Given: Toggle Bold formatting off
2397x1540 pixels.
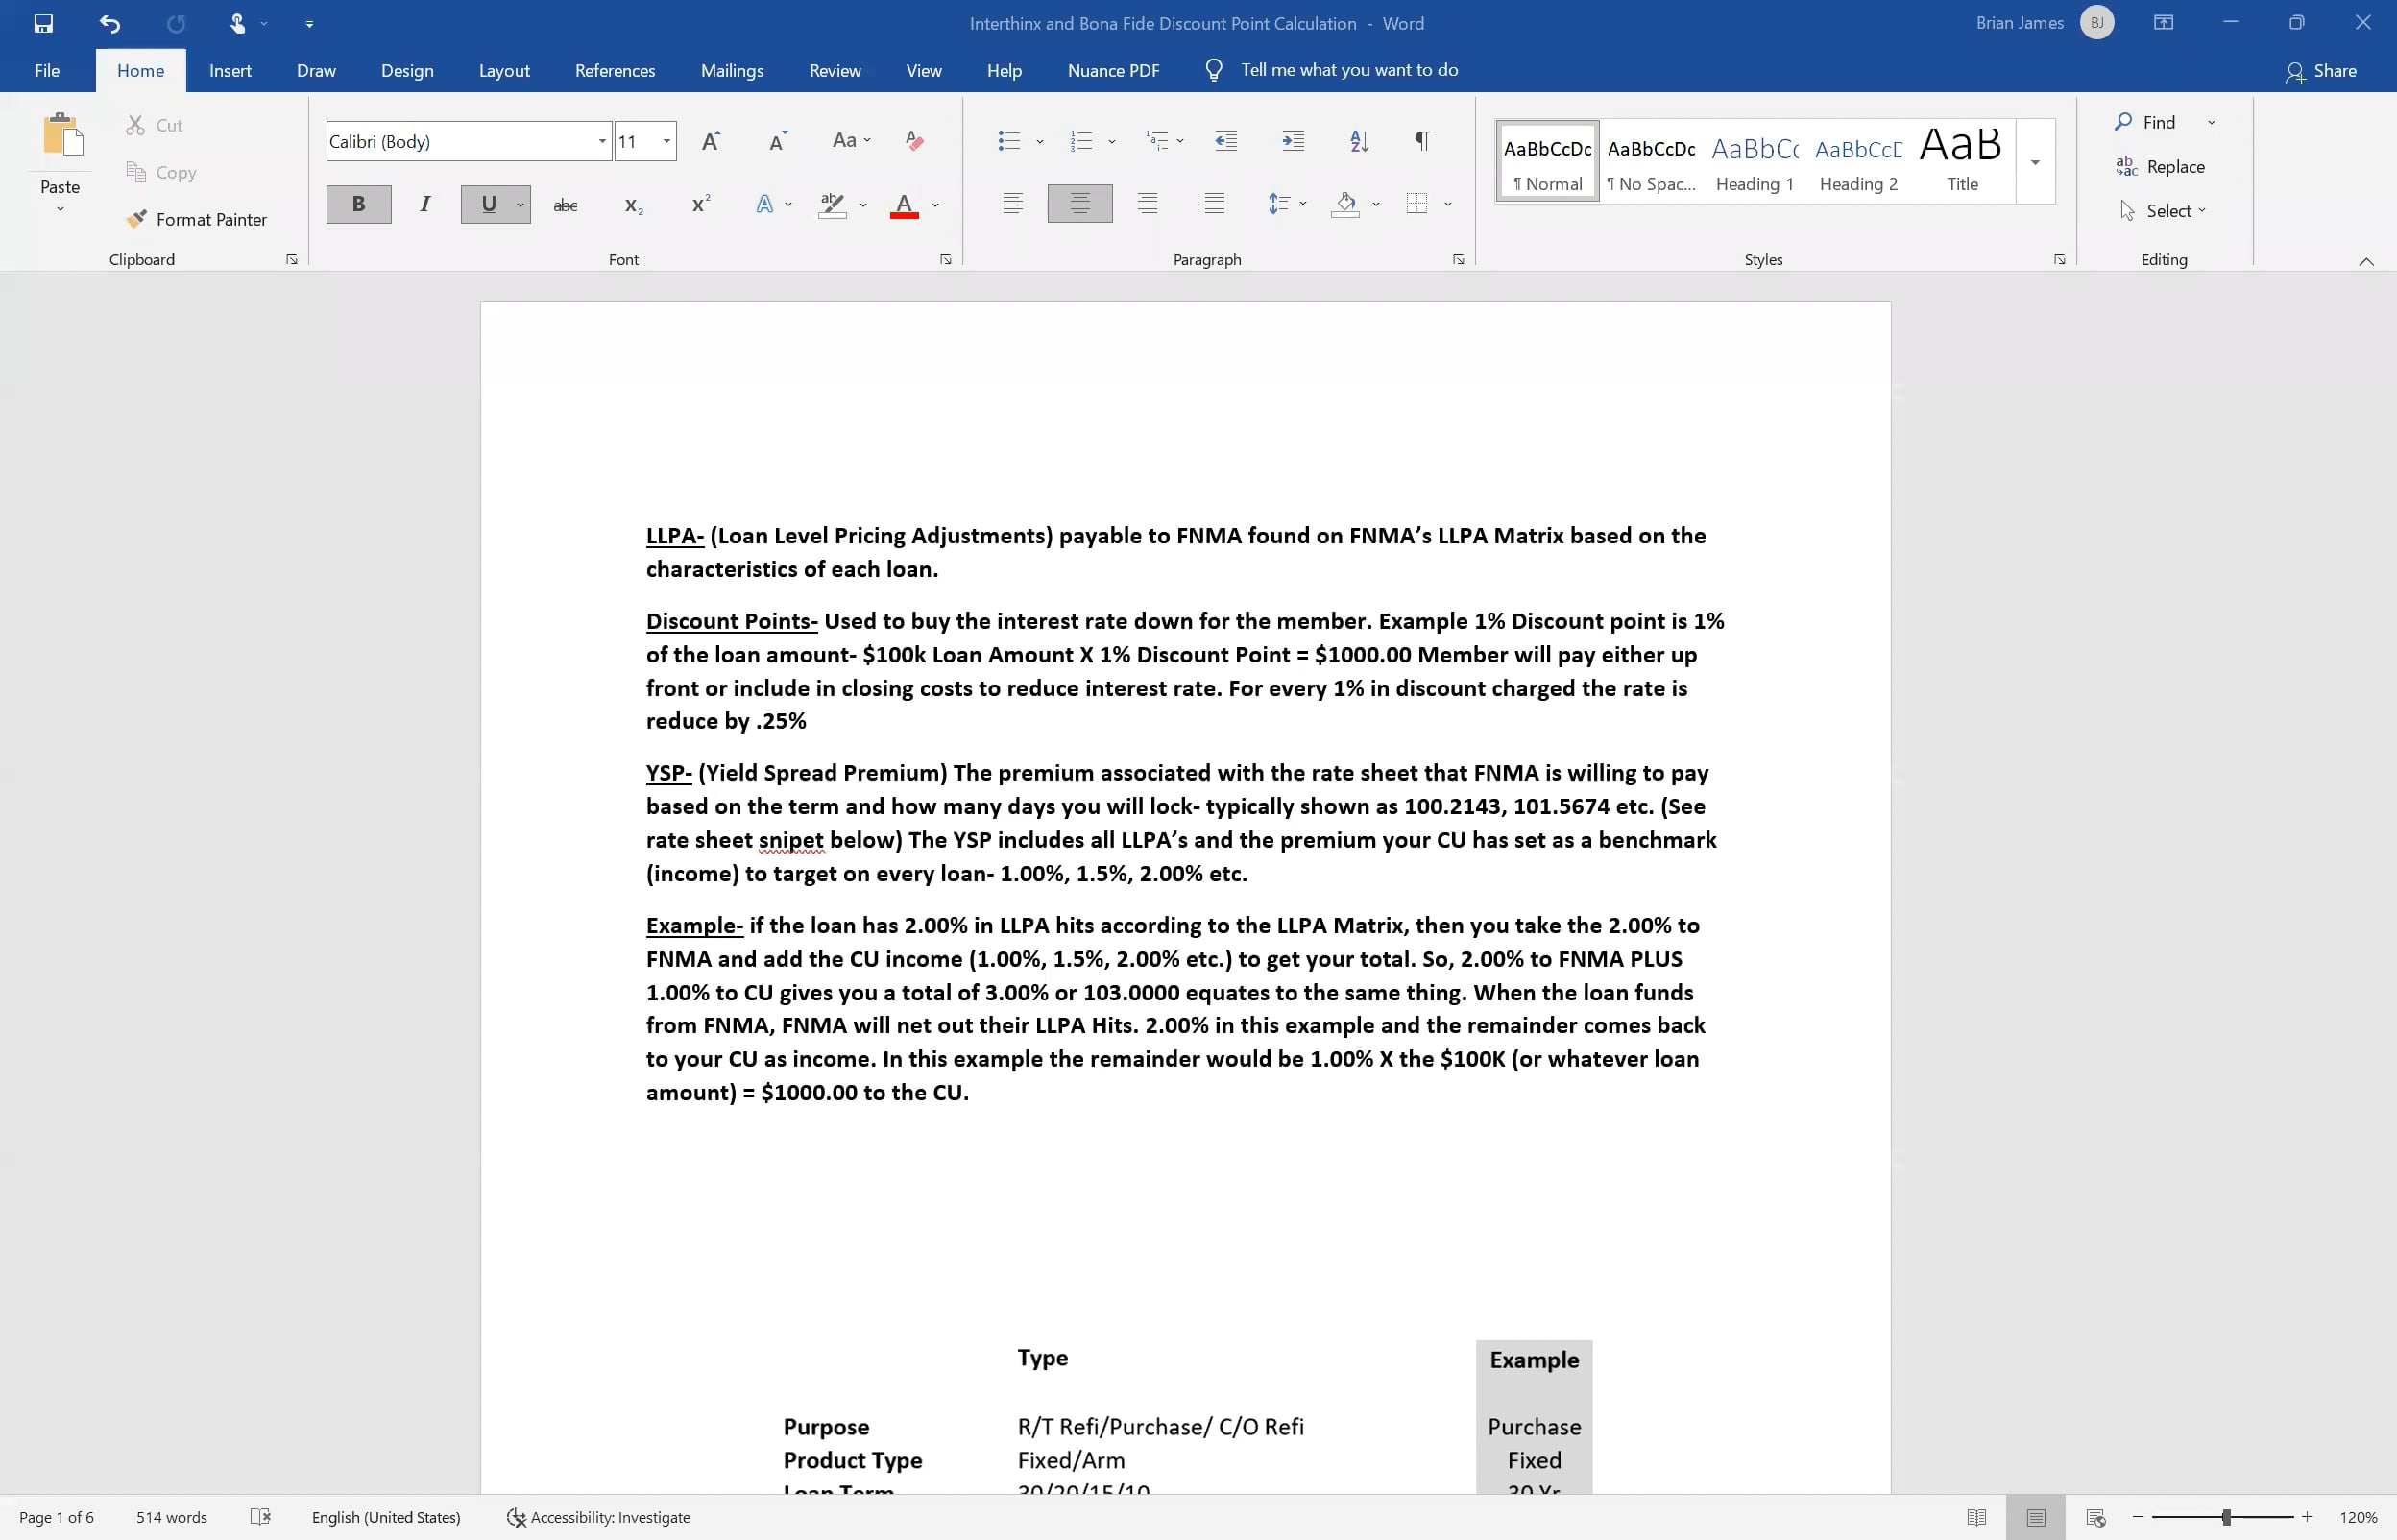Looking at the screenshot, I should pos(358,205).
